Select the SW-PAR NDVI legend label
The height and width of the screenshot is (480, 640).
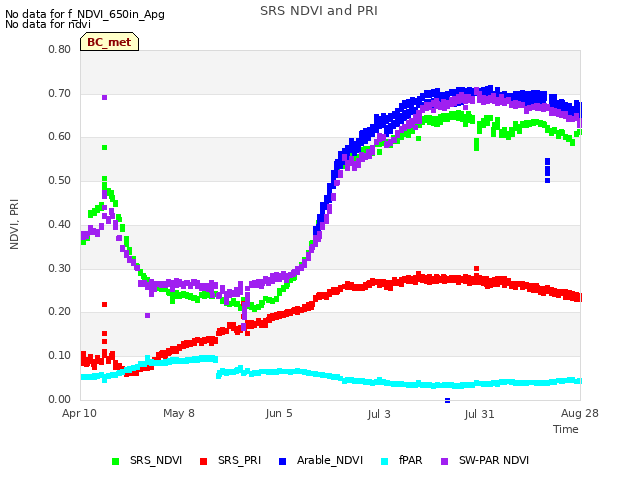click(x=494, y=460)
